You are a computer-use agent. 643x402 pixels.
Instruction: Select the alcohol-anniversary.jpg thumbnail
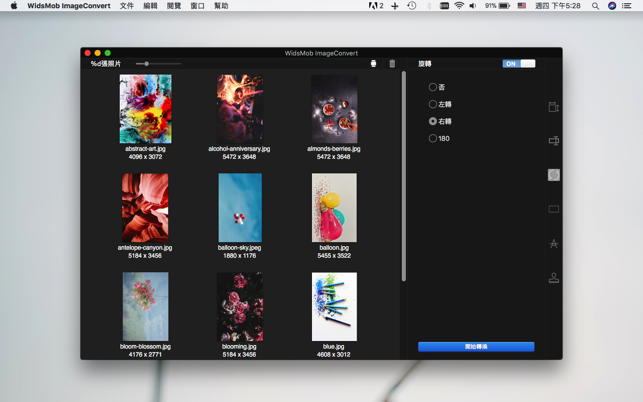pos(240,109)
